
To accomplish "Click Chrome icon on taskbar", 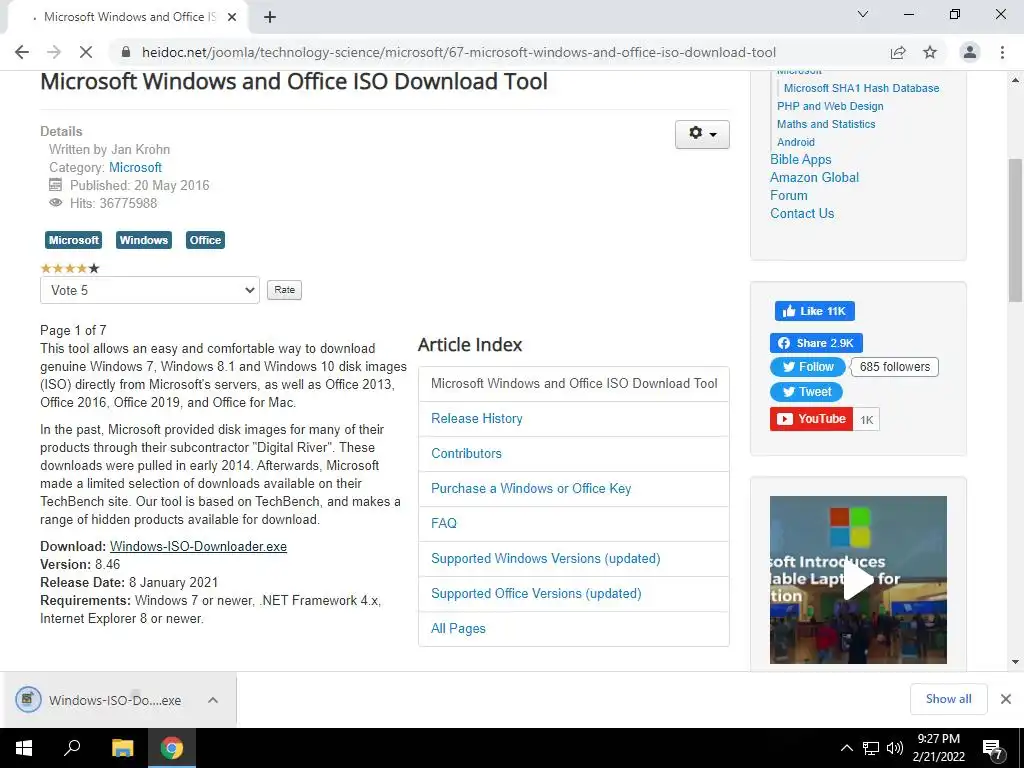I will [172, 748].
